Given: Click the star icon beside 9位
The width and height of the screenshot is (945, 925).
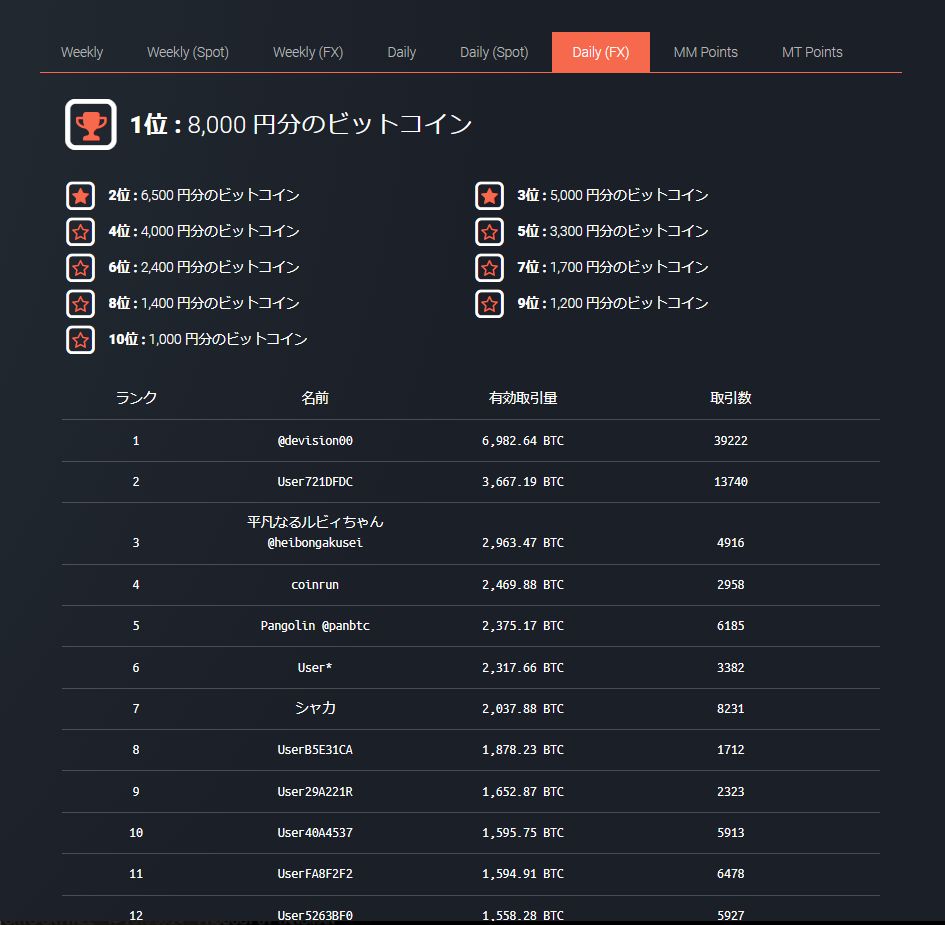Looking at the screenshot, I should pos(489,304).
